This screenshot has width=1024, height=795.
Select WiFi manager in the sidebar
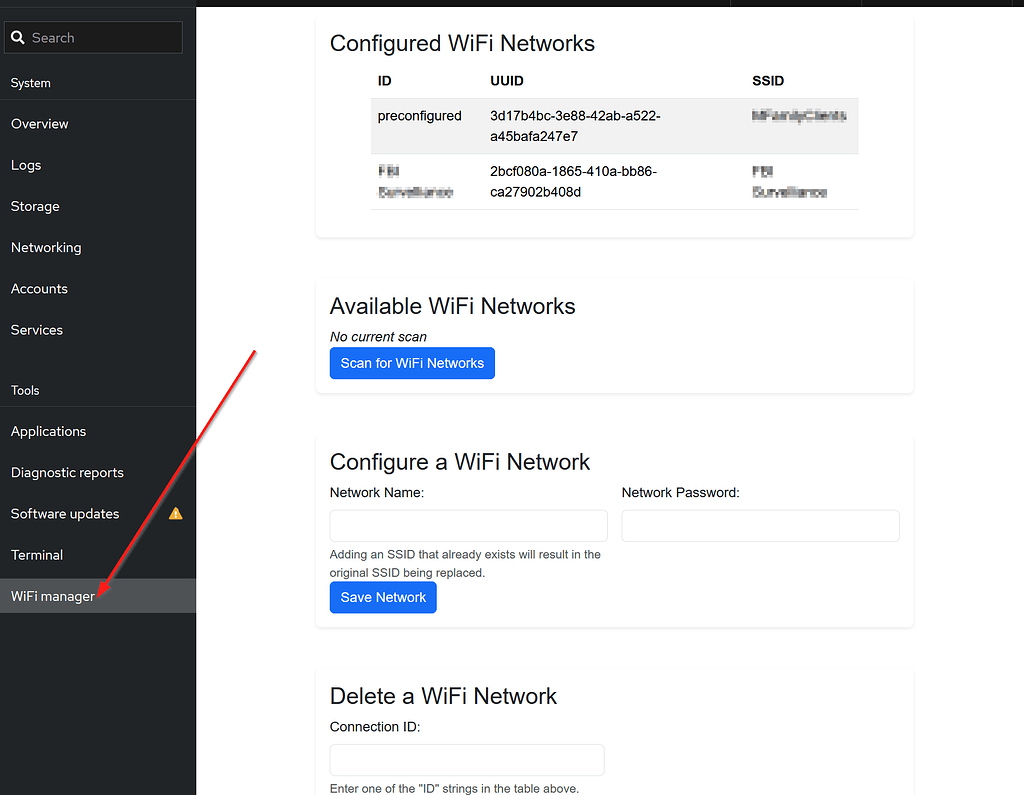[52, 595]
